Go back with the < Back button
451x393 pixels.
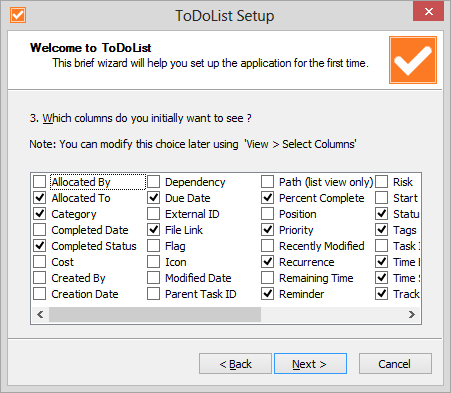pos(235,364)
